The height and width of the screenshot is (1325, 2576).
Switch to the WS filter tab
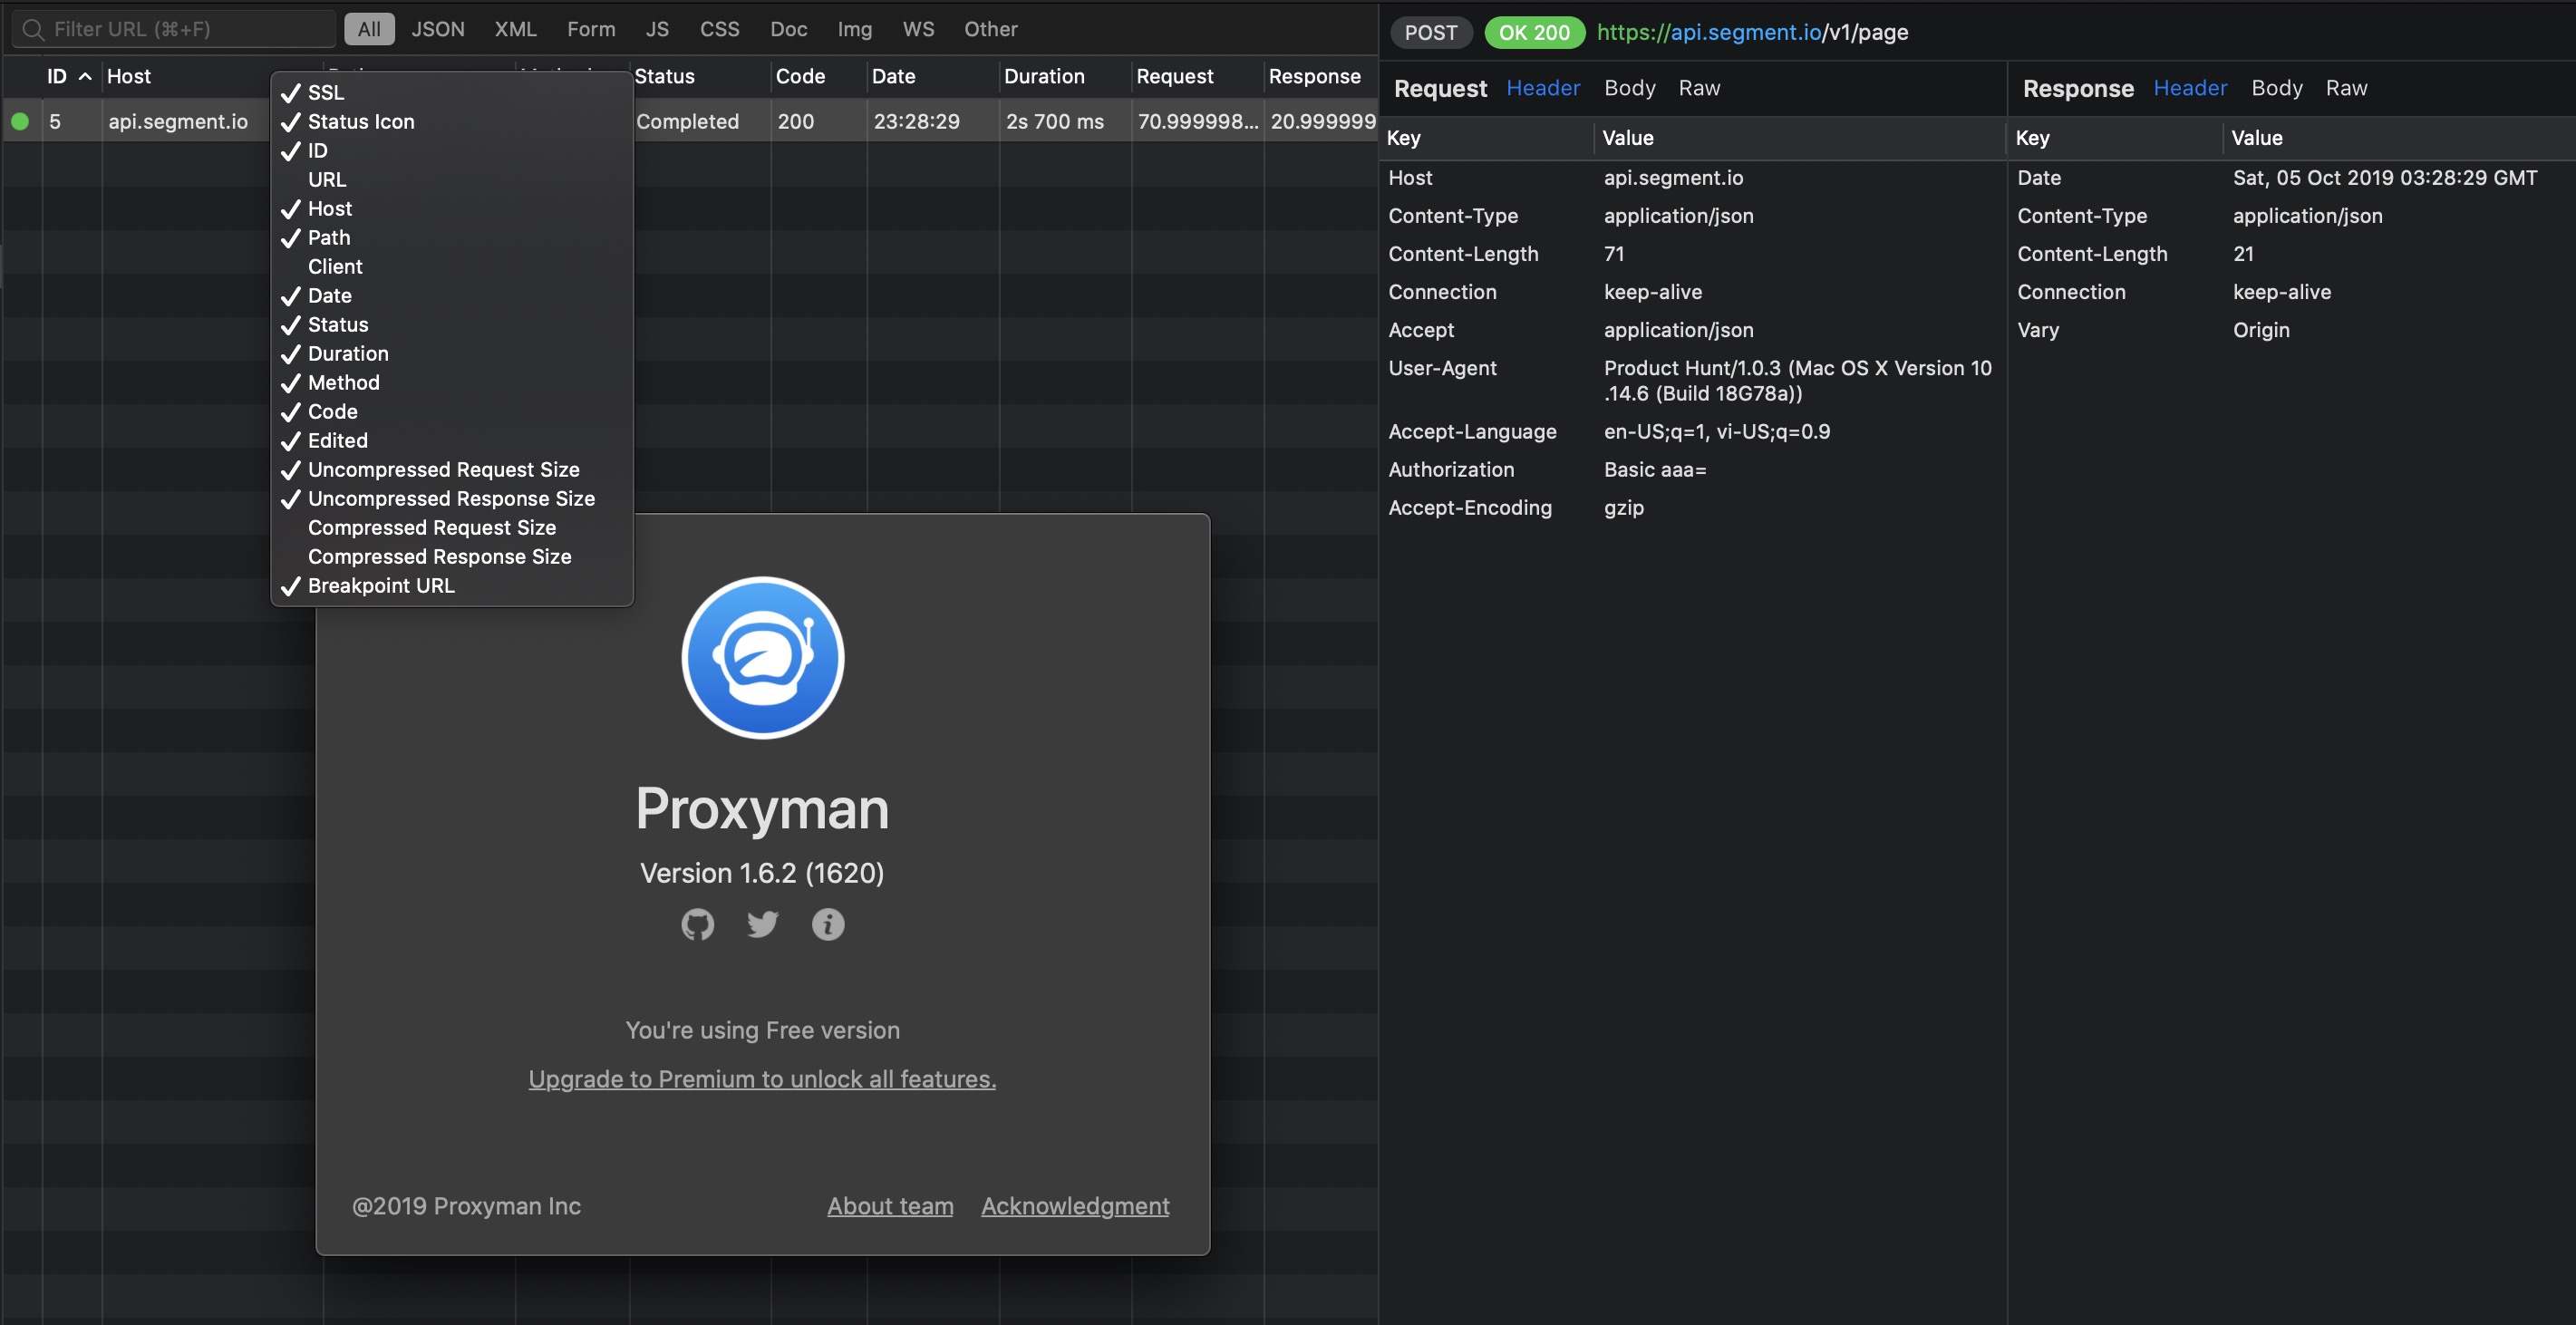[917, 29]
